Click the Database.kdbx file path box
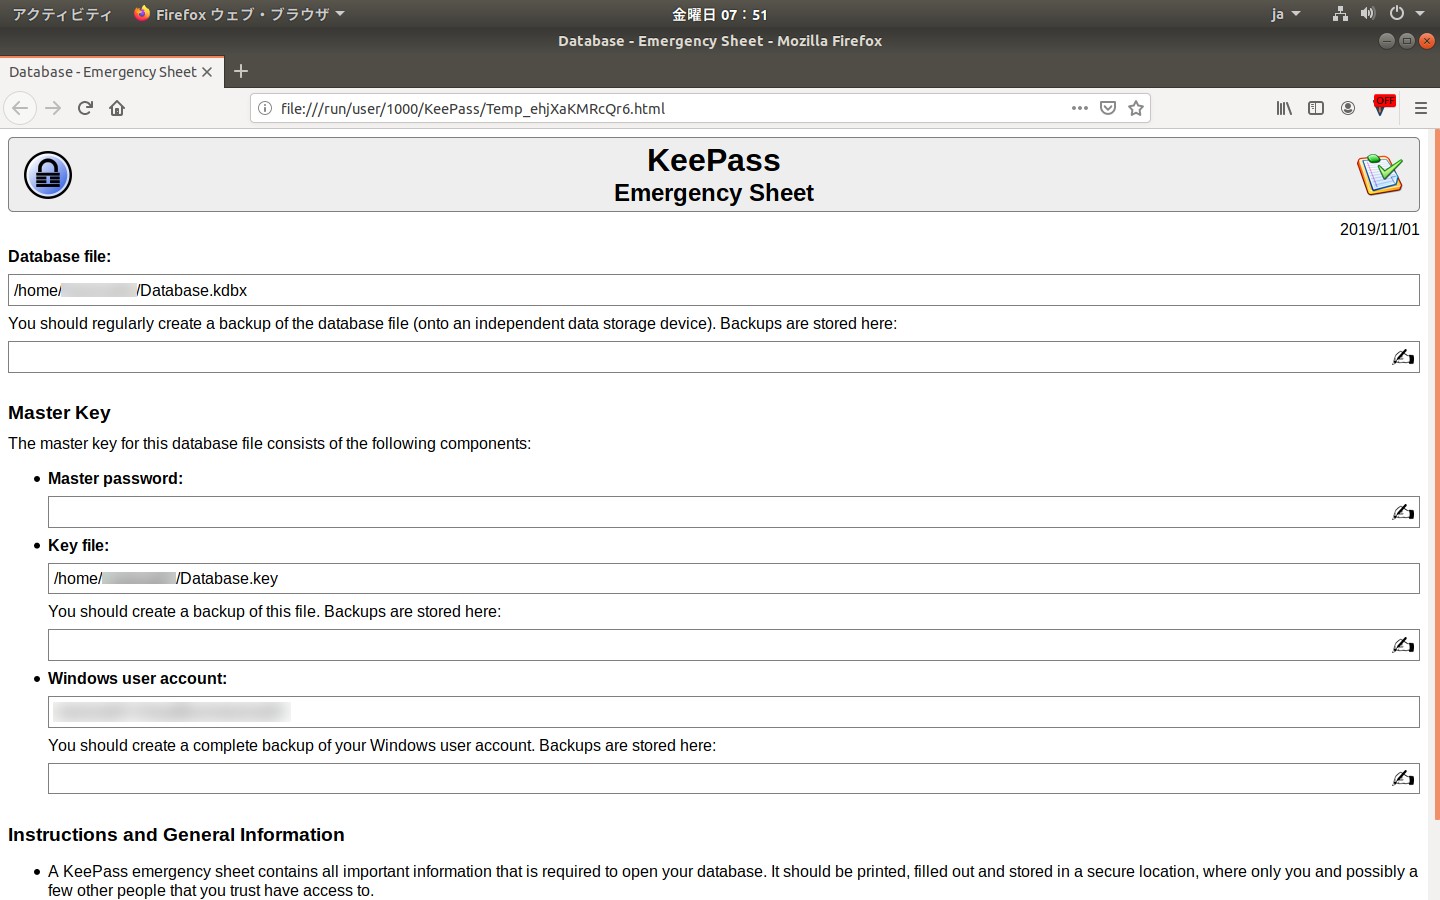1440x900 pixels. (x=714, y=290)
